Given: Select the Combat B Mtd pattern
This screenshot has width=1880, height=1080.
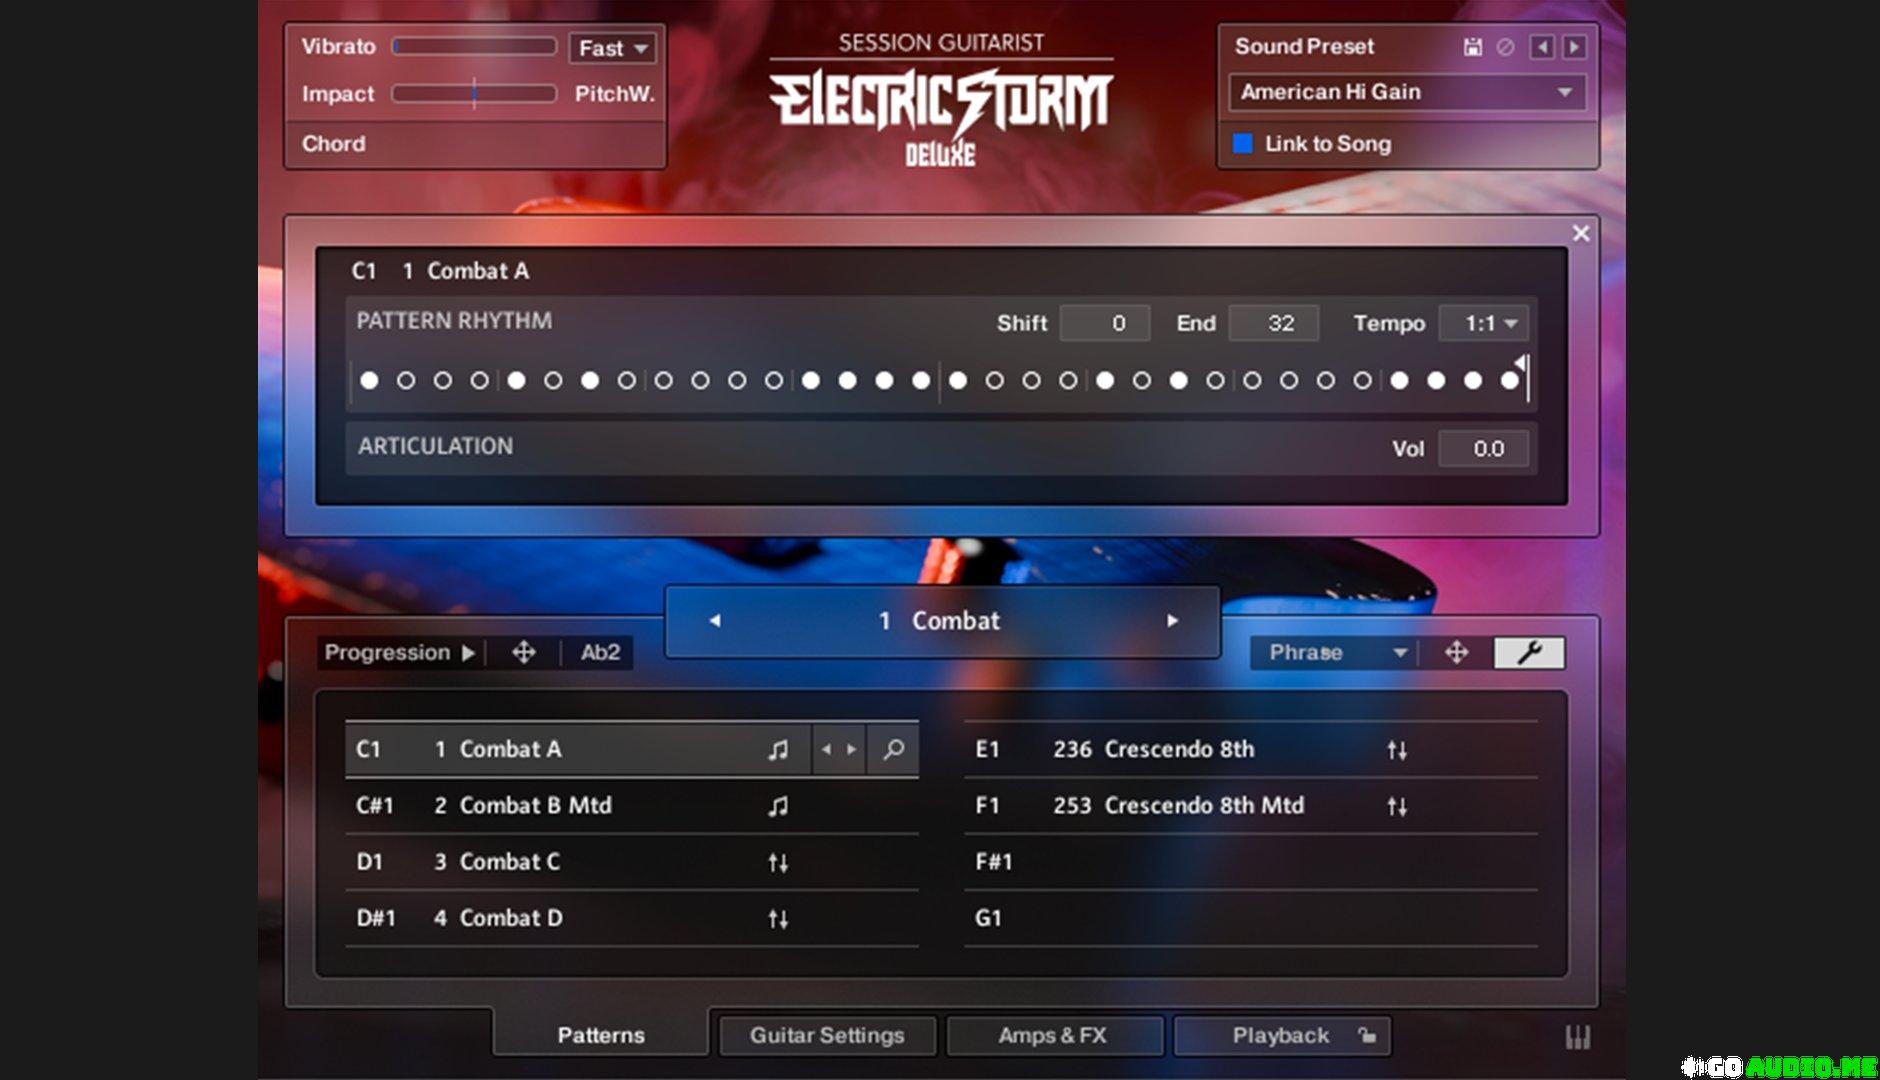Looking at the screenshot, I should pyautogui.click(x=535, y=806).
